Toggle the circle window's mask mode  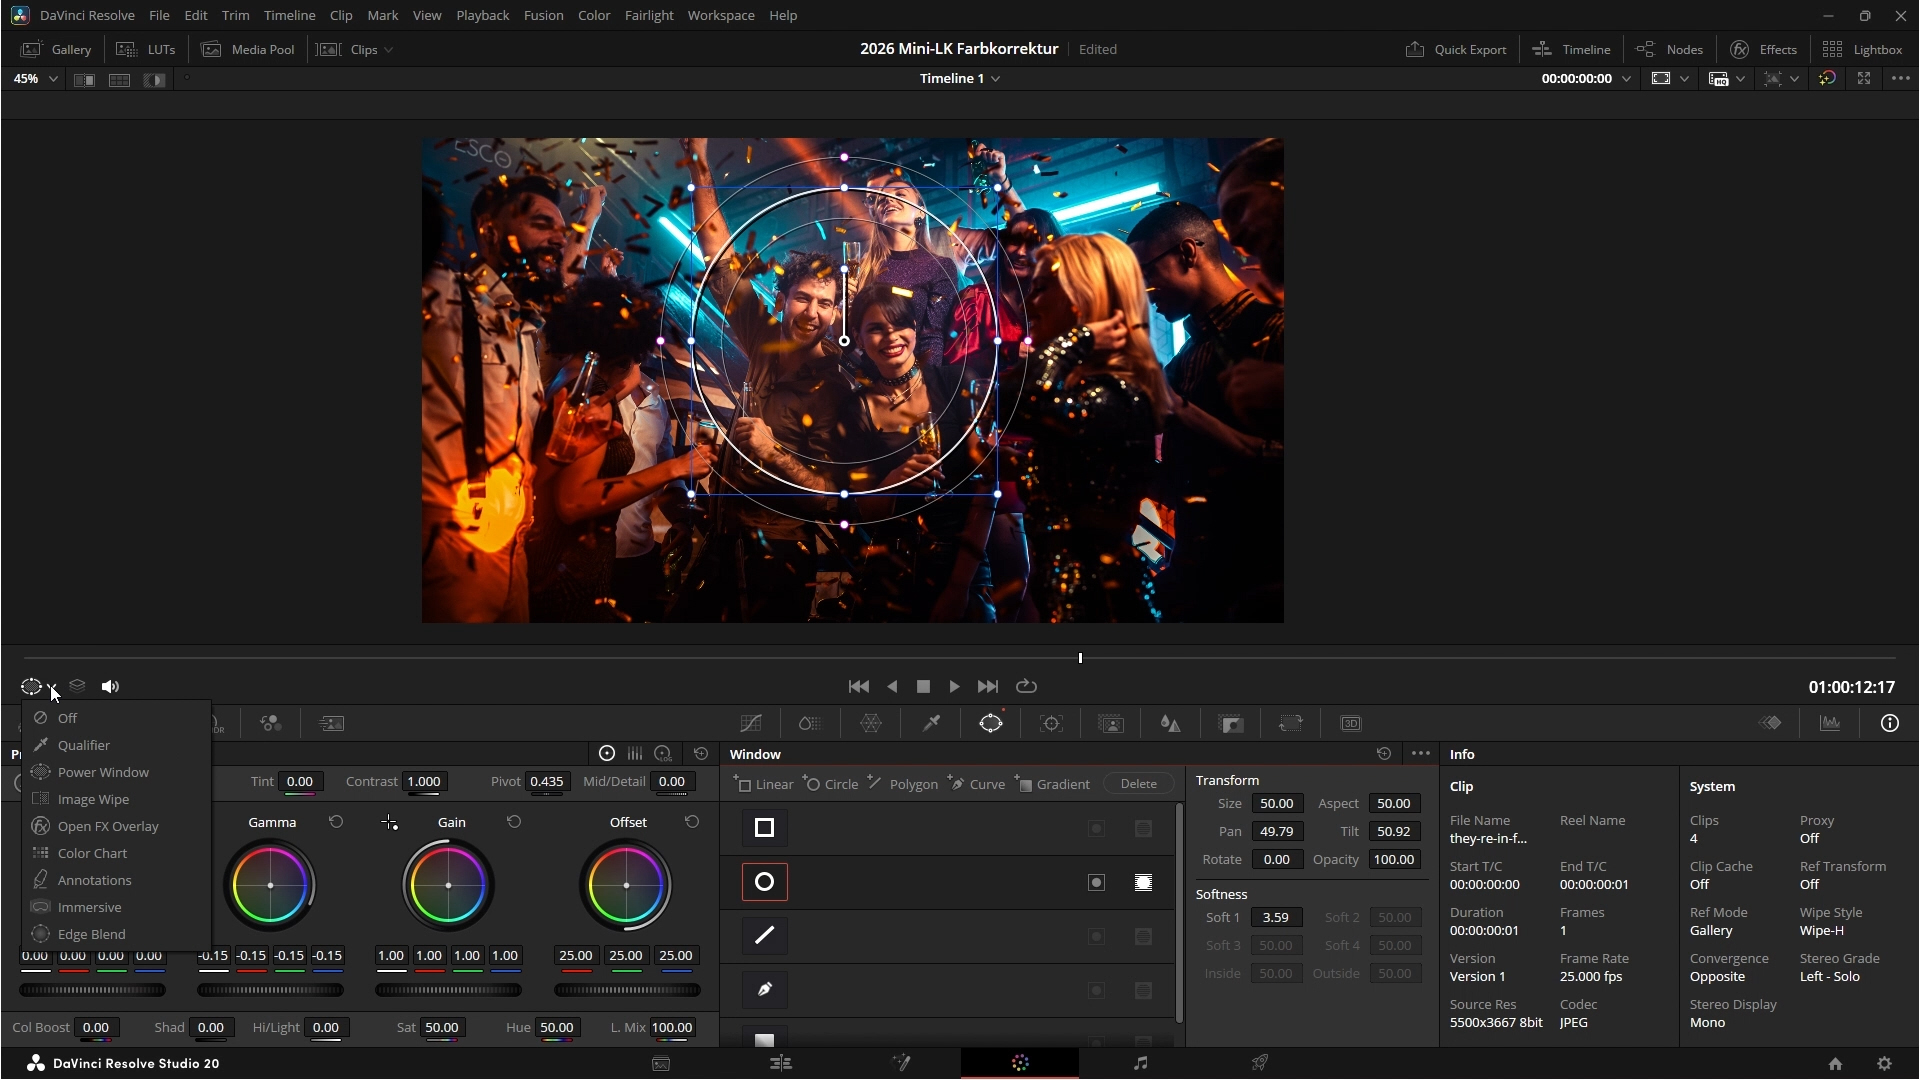tap(1143, 882)
